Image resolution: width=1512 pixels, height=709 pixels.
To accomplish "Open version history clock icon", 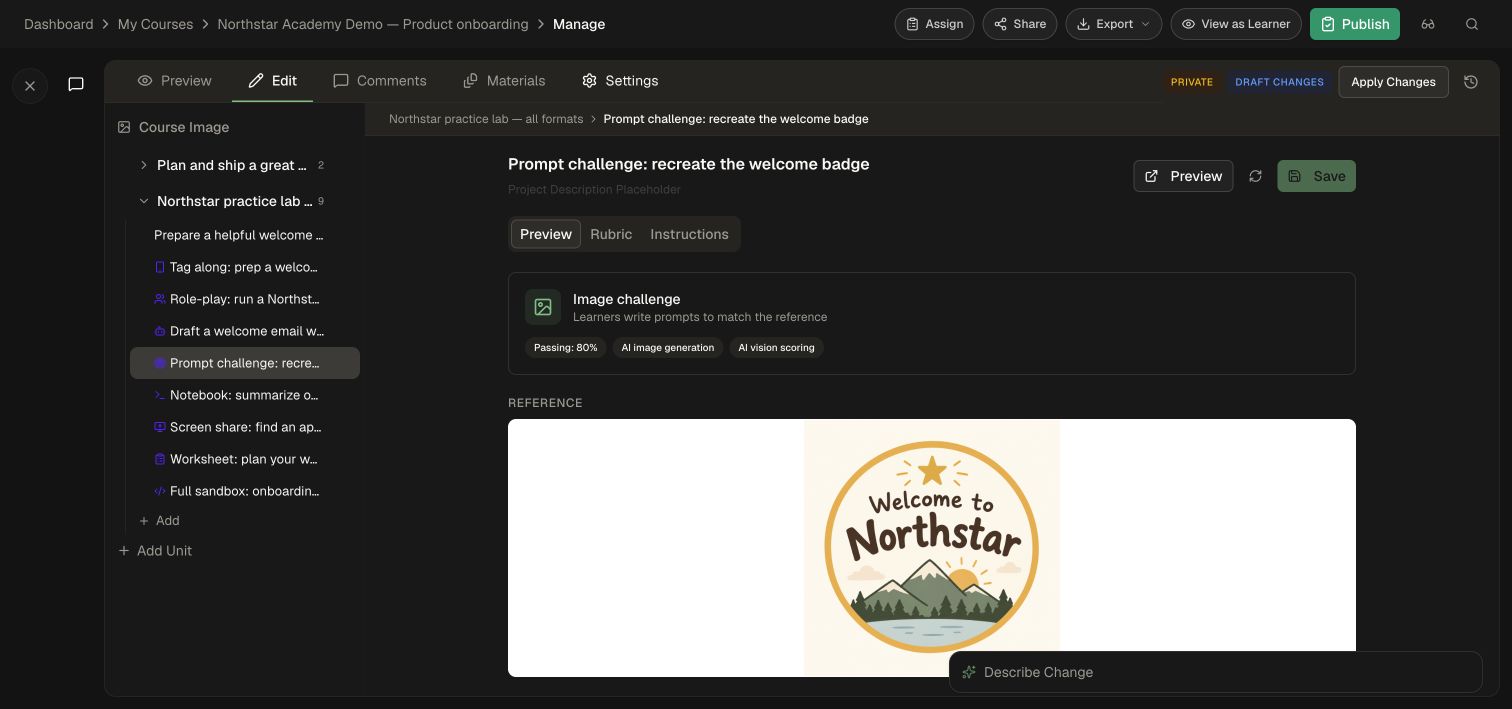I will click(x=1471, y=82).
